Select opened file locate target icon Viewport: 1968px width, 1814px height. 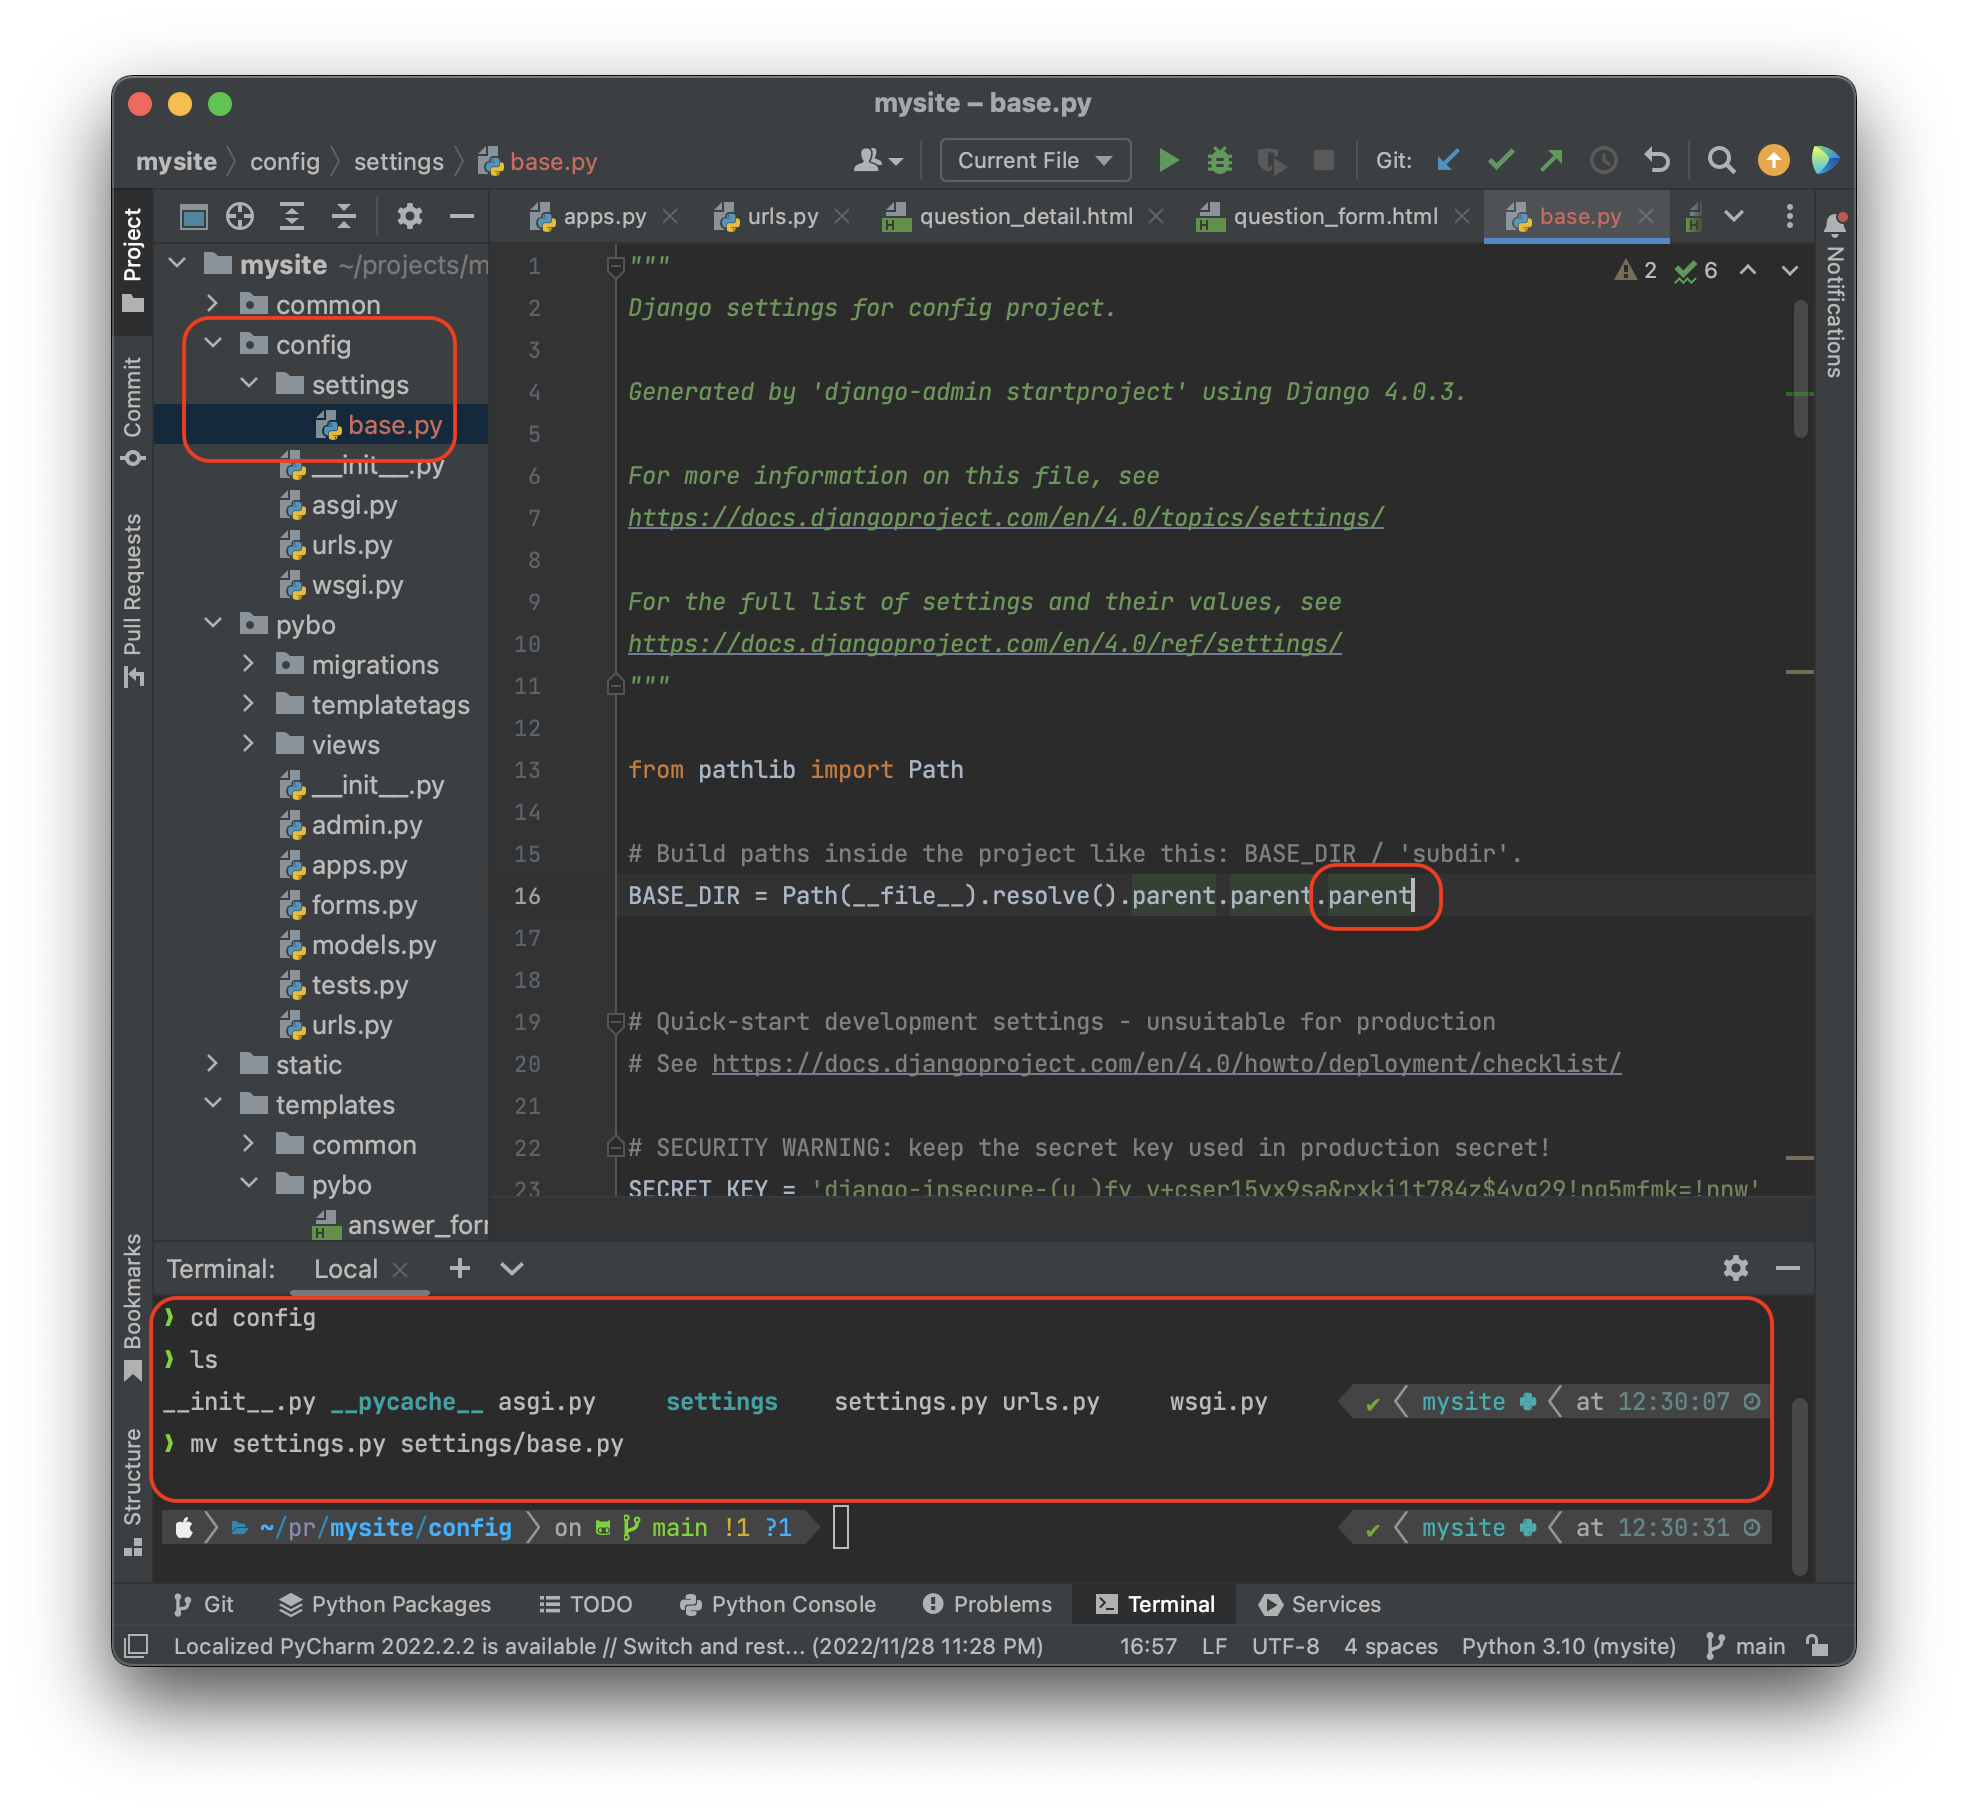pyautogui.click(x=240, y=216)
